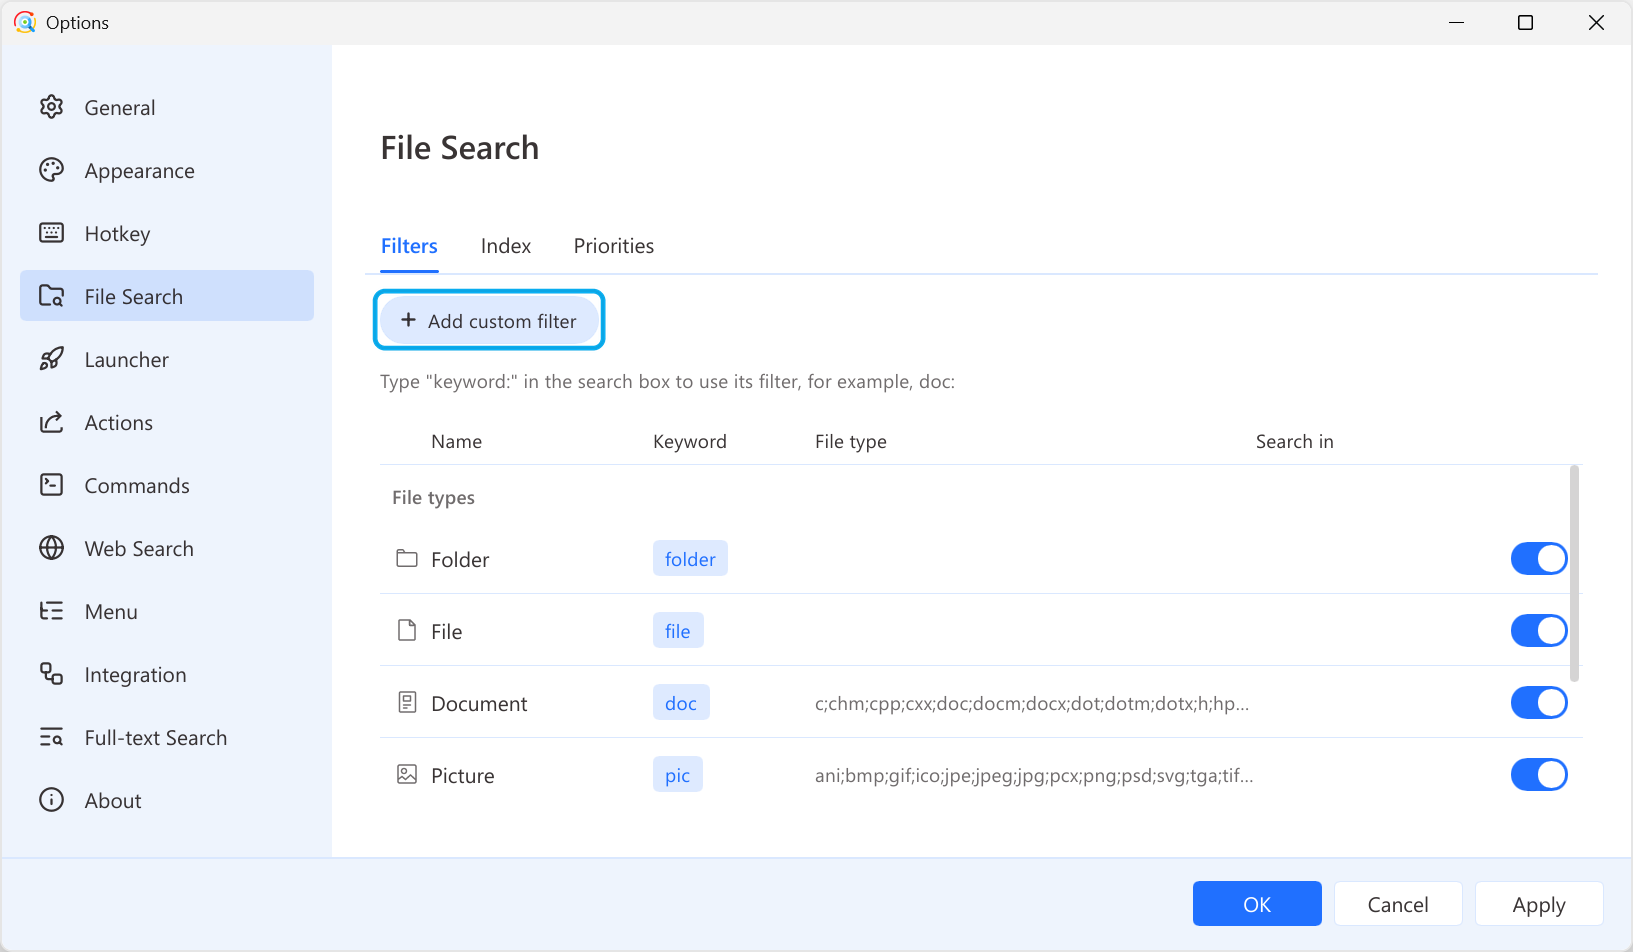Click the 'File types' group label
The width and height of the screenshot is (1633, 952).
pyautogui.click(x=434, y=497)
